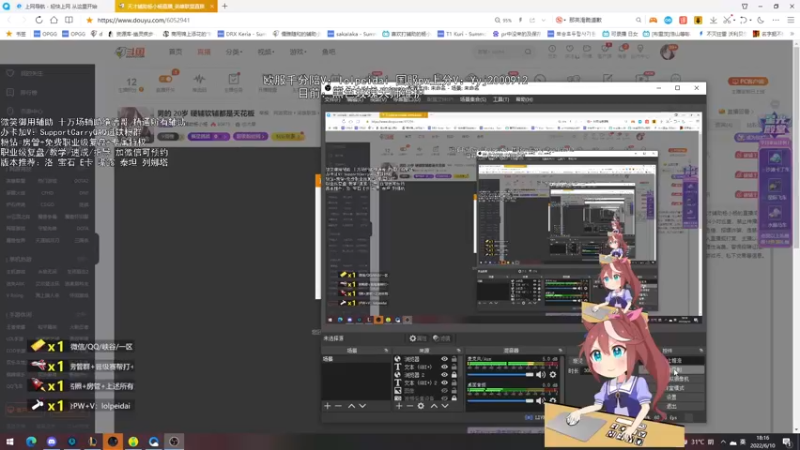800x450 pixels.
Task: Click the Douyu user avatar in header
Action: 668,52
